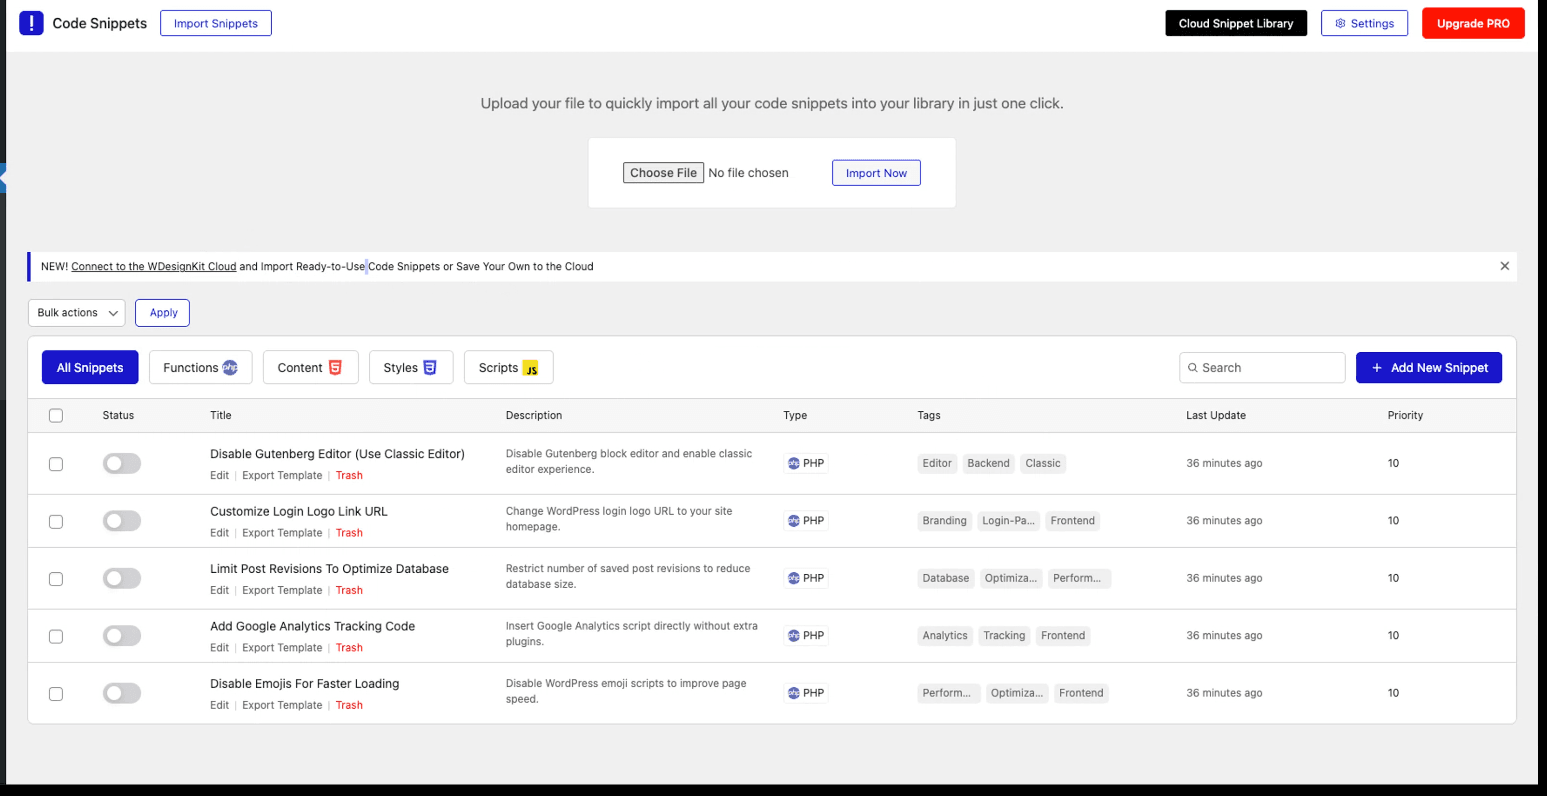The height and width of the screenshot is (796, 1547).
Task: Dismiss the WDesignKit Cloud notice with the X
Action: click(1504, 265)
